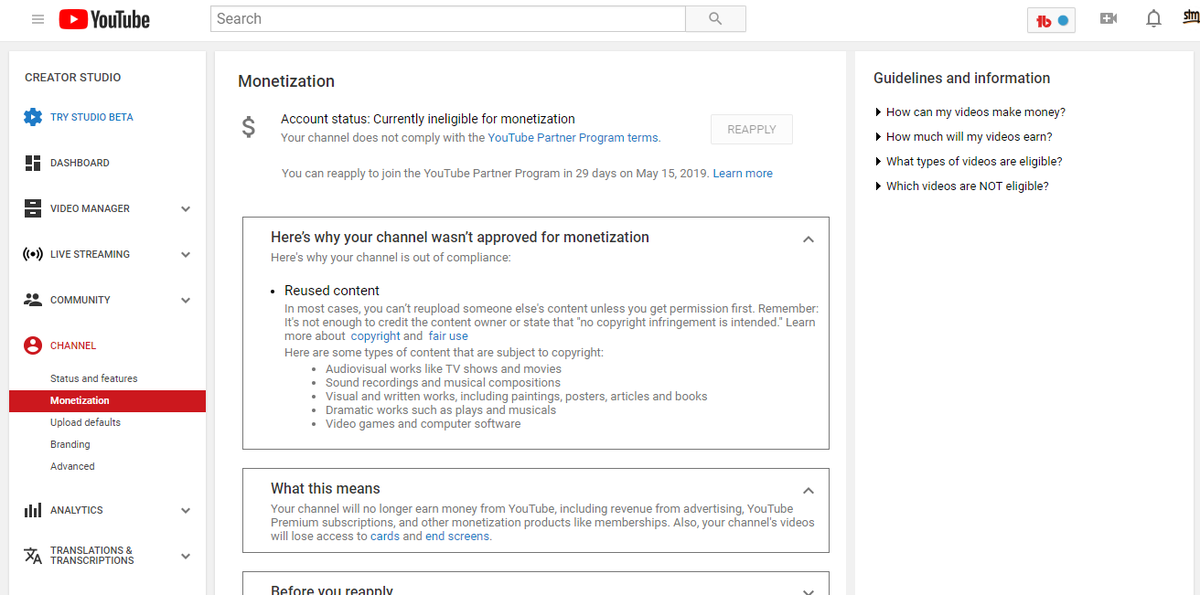Open the end screens link
Screen dimensions: 1200x595
[457, 536]
